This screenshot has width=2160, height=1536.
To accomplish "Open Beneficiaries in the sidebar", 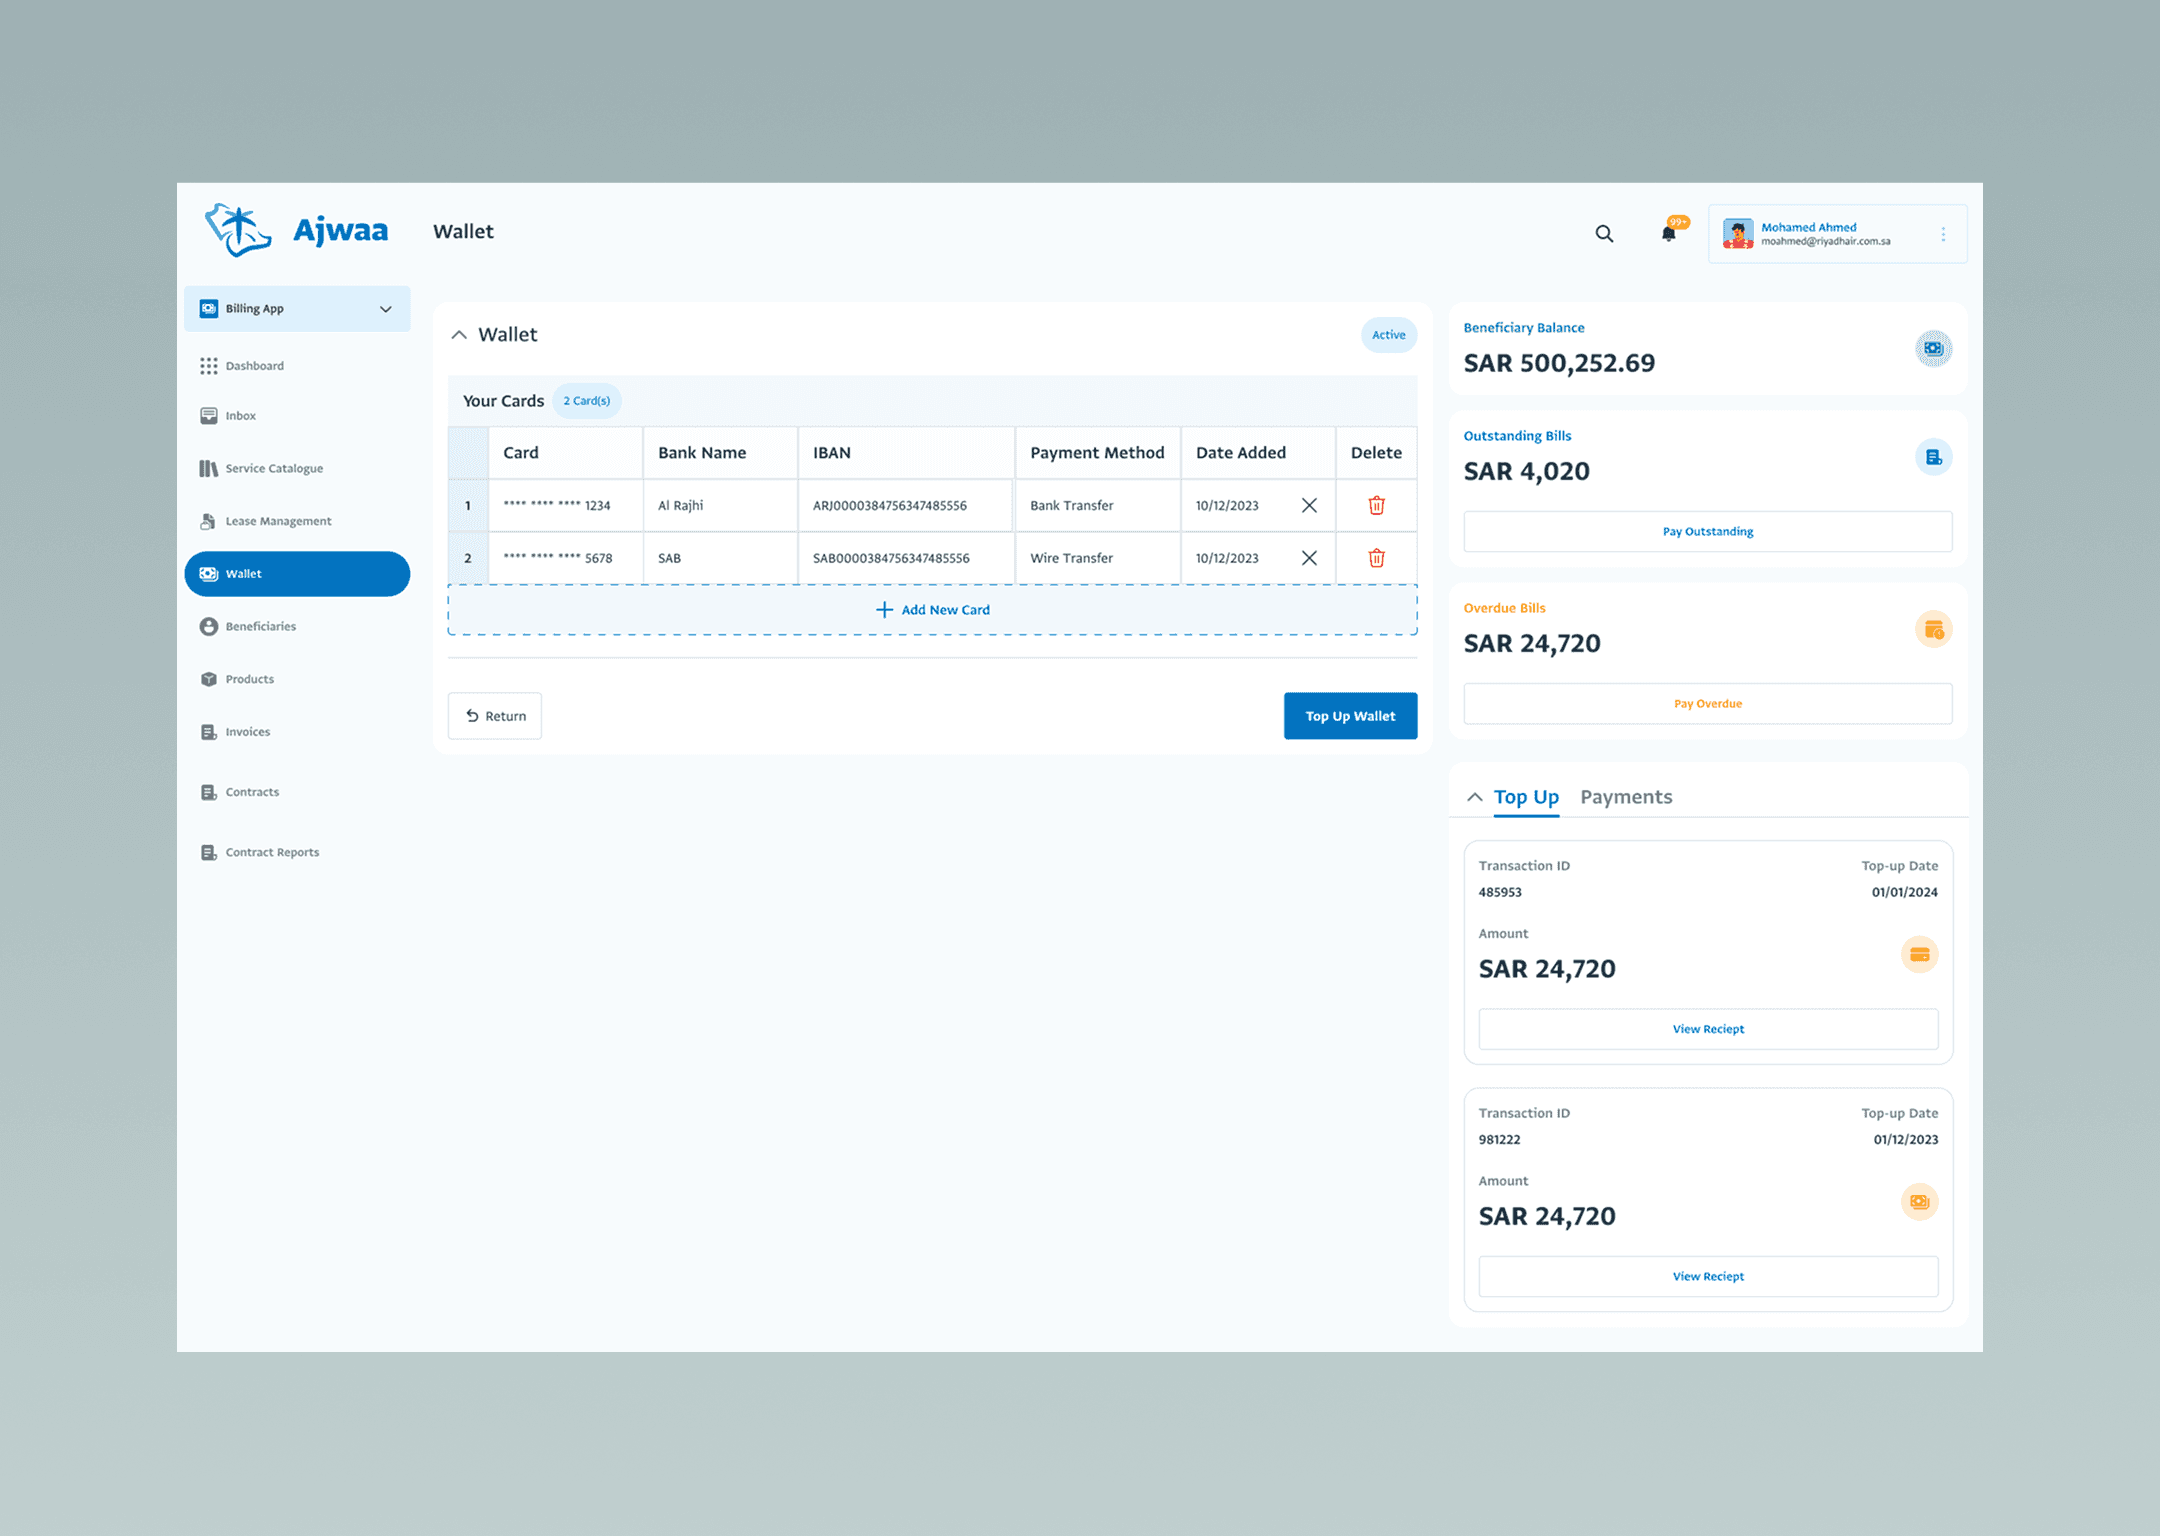I will (x=260, y=627).
